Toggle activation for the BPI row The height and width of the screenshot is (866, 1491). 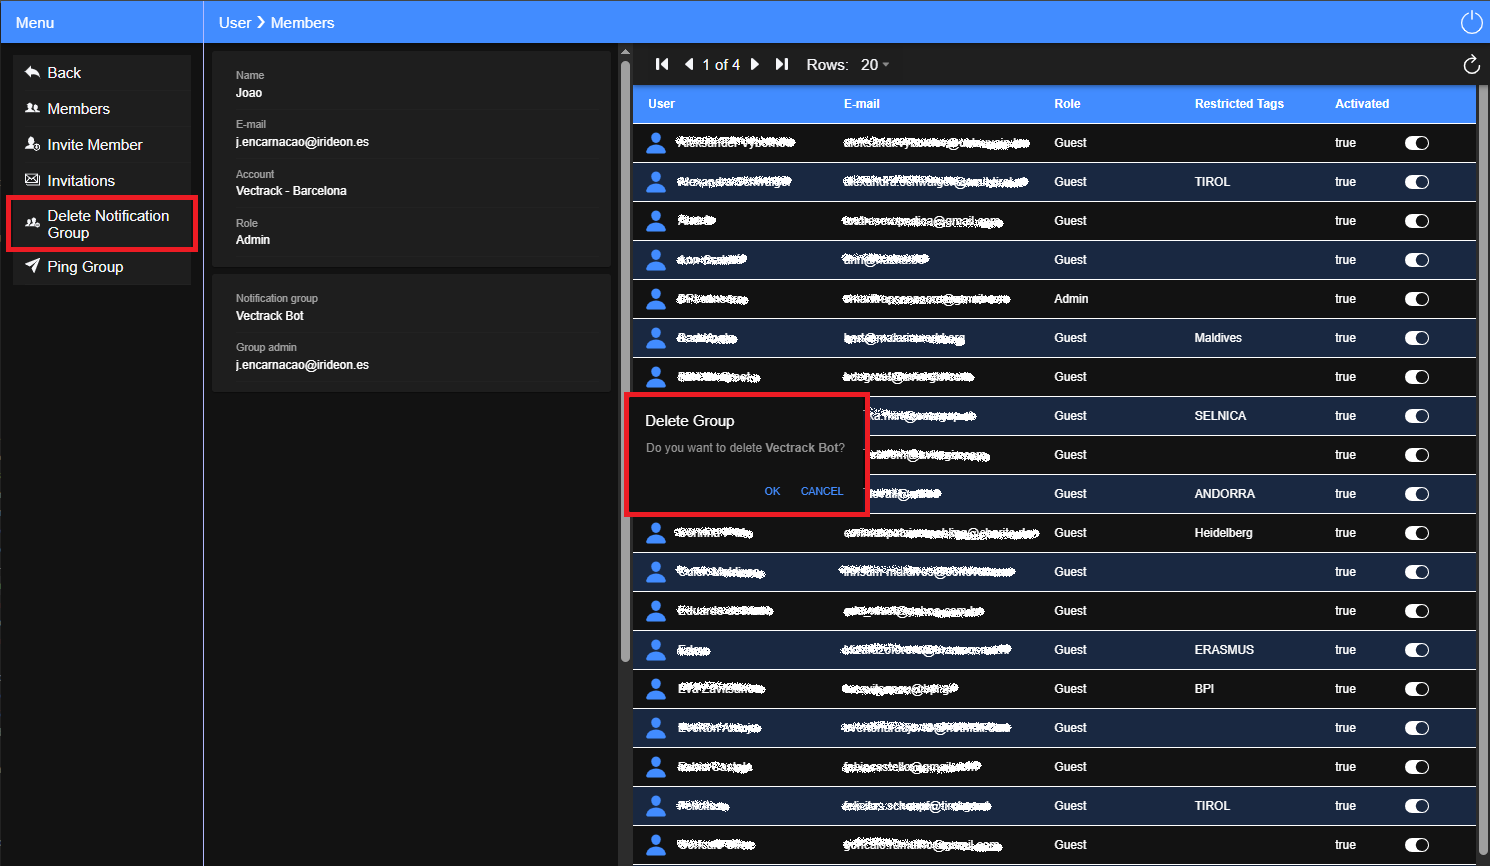[1417, 689]
